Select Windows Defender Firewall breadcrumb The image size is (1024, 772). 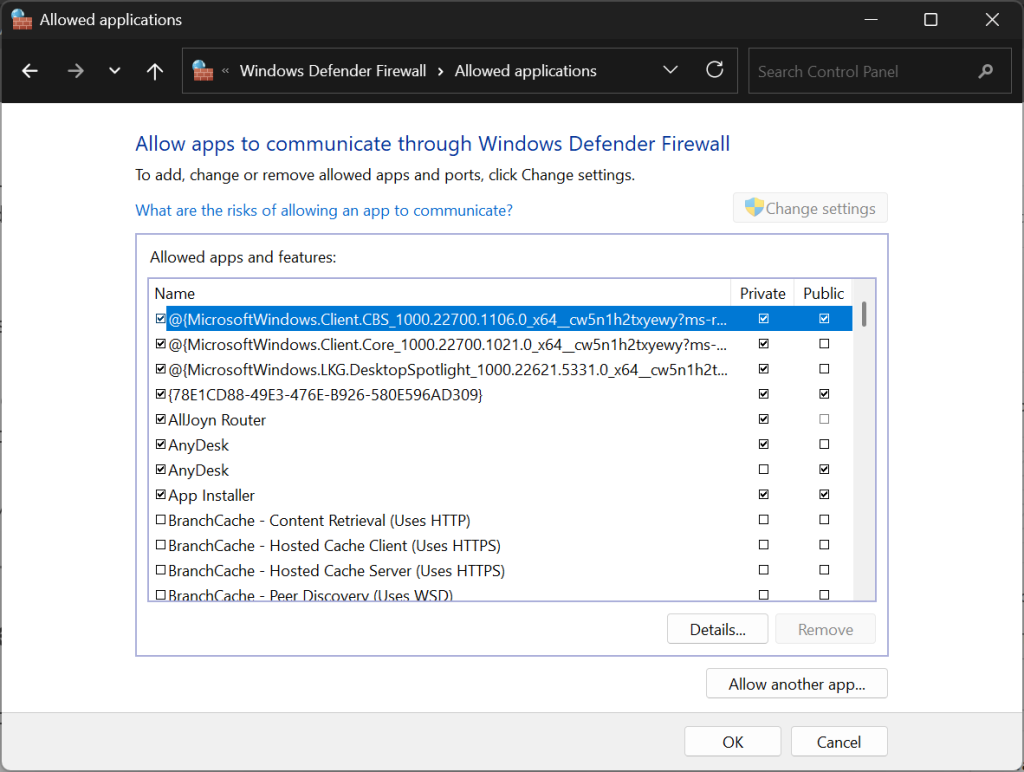click(332, 71)
